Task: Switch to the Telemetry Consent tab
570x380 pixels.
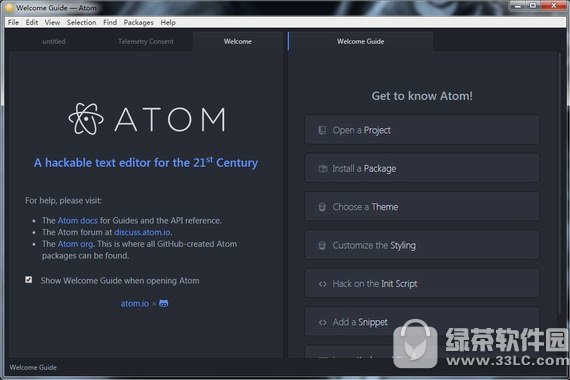Action: (x=146, y=41)
